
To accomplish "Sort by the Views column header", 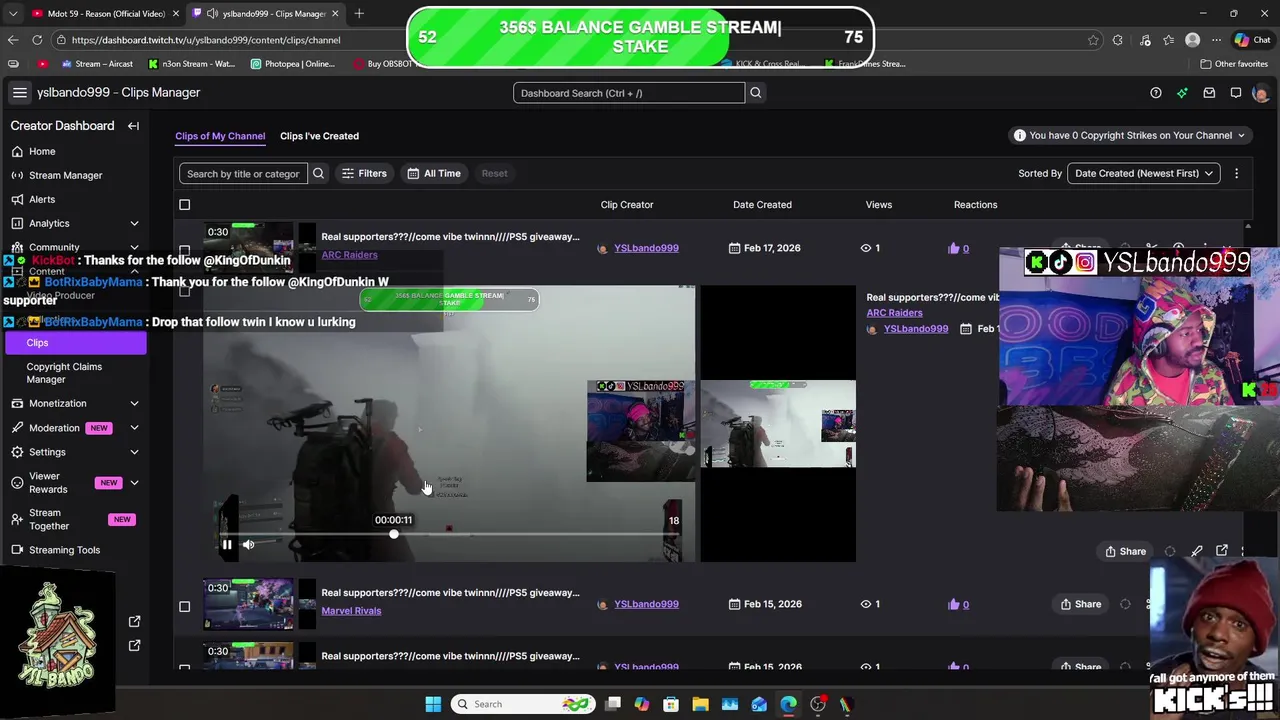I will pyautogui.click(x=878, y=205).
